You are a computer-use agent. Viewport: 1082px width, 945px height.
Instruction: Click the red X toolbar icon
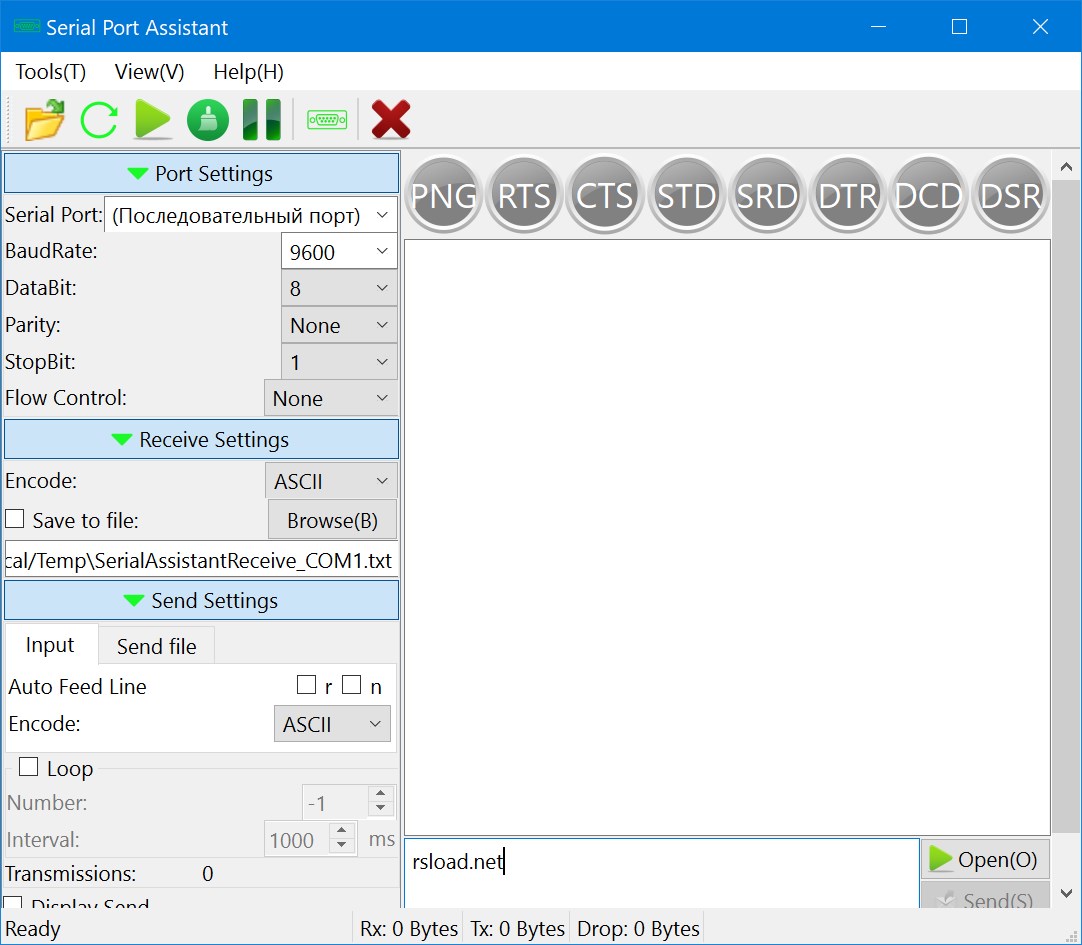pos(391,120)
